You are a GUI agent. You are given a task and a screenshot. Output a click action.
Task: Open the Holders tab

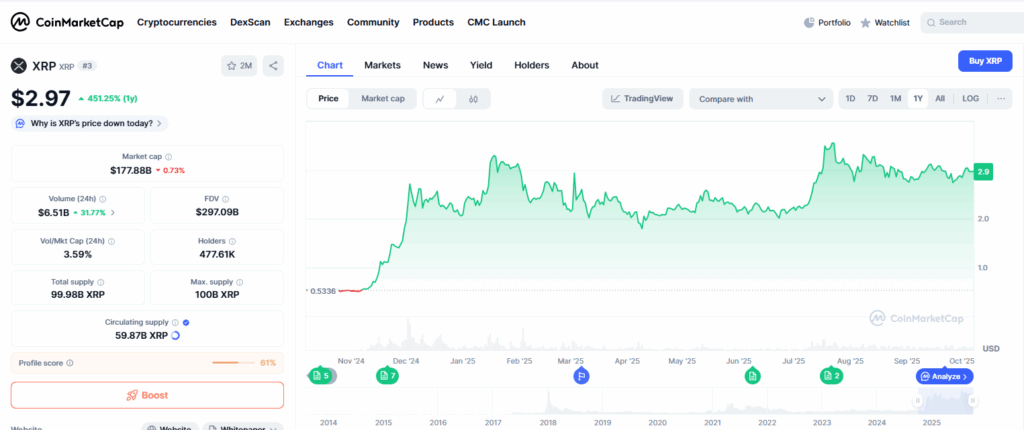[532, 65]
